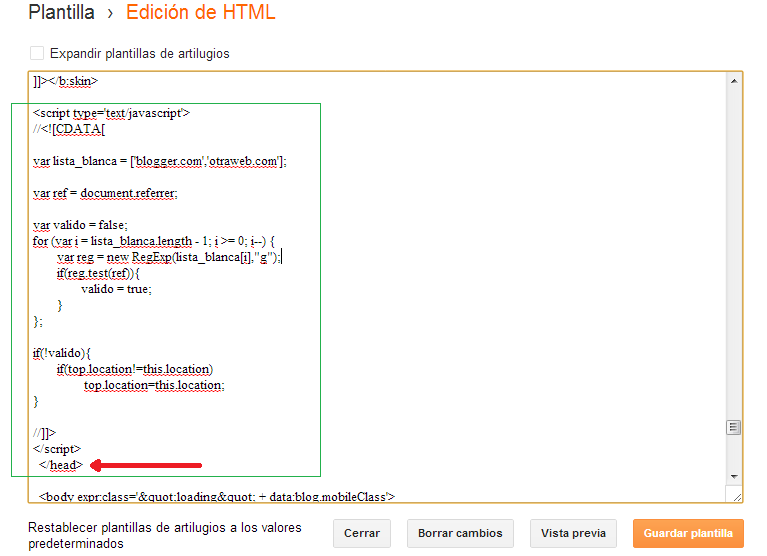
Task: Click the scrollbar up arrow
Action: click(x=734, y=81)
